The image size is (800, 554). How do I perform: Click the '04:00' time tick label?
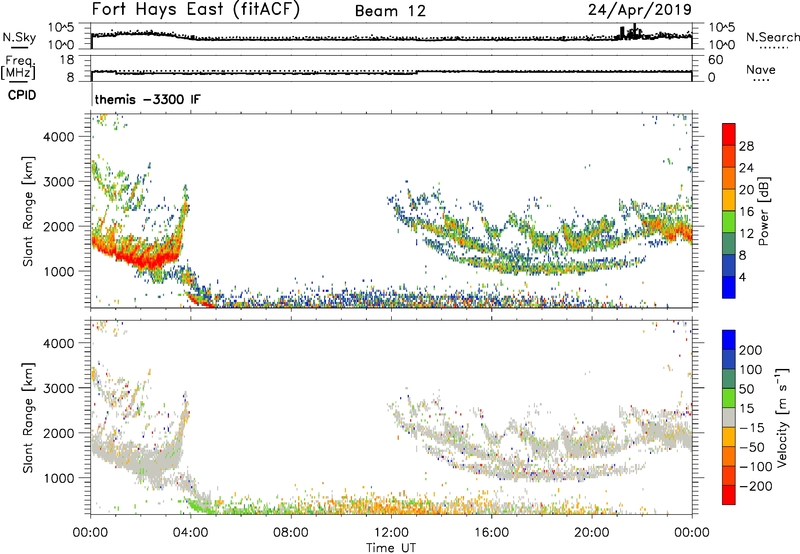[191, 533]
